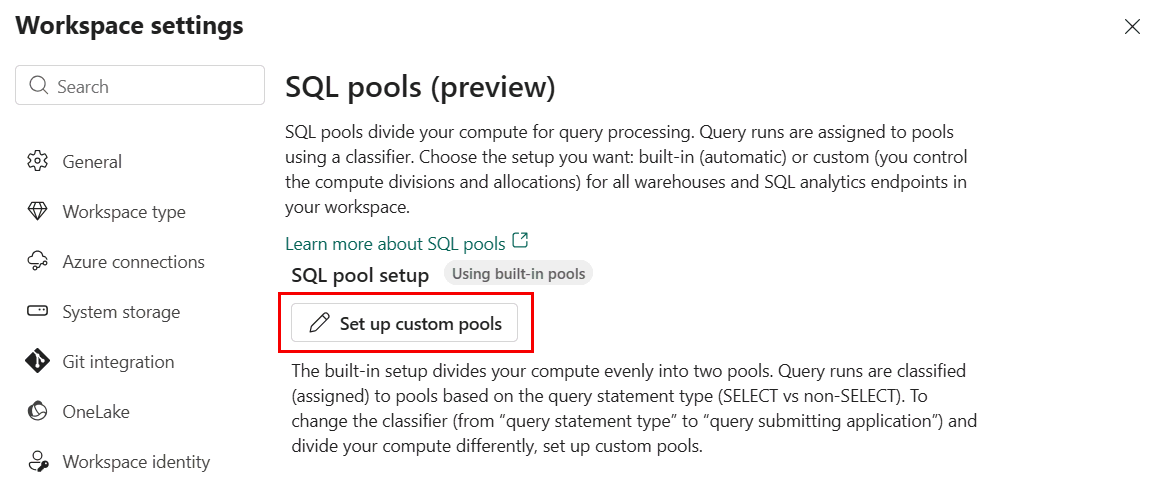Click the pencil icon on custom pools button
The image size is (1170, 482).
point(319,323)
